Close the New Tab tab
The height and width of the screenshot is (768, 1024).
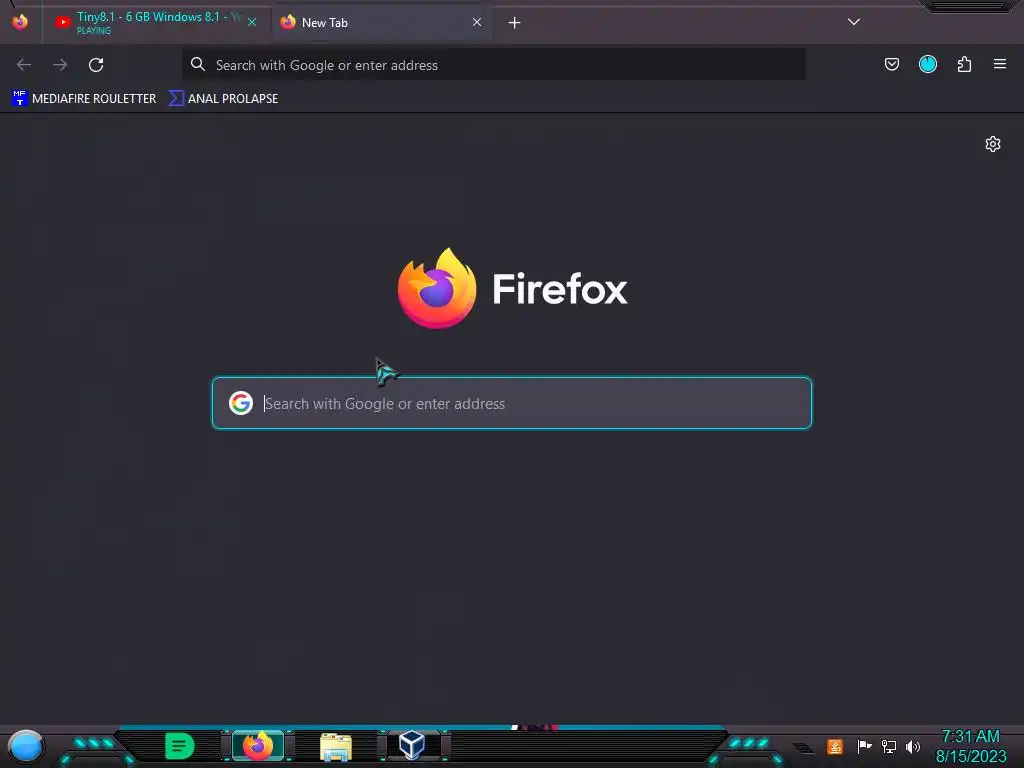pos(477,22)
